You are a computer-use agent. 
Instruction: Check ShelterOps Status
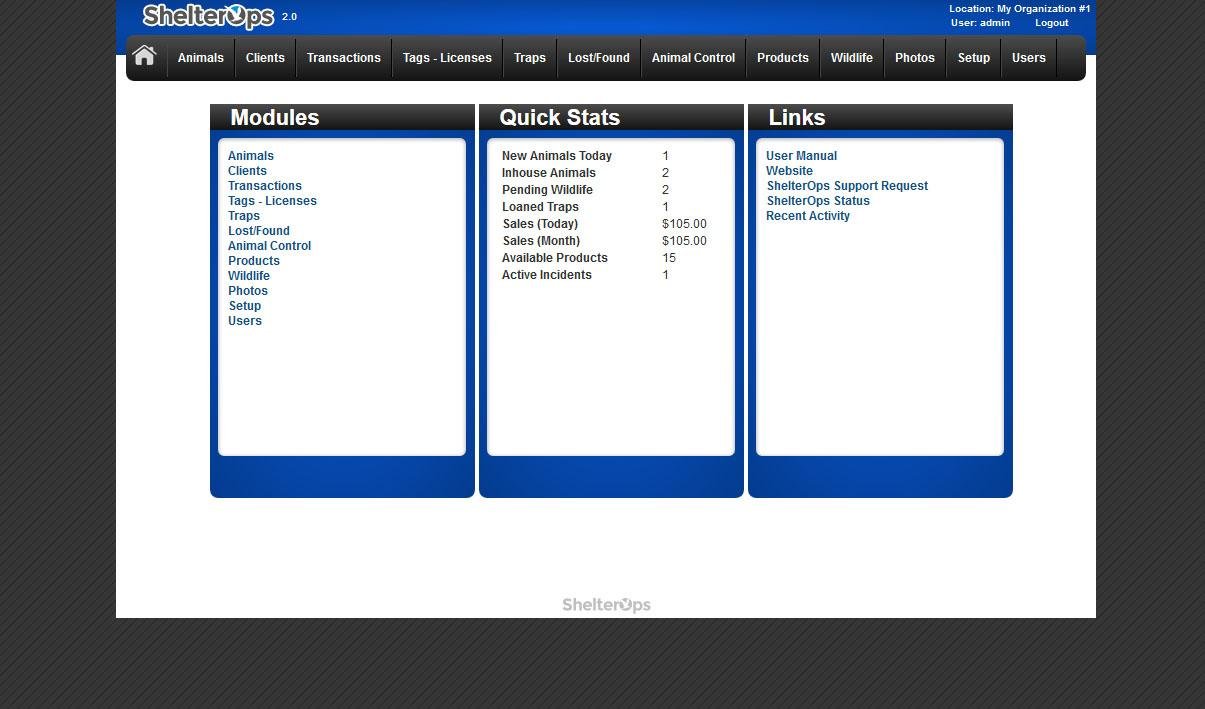tap(818, 200)
